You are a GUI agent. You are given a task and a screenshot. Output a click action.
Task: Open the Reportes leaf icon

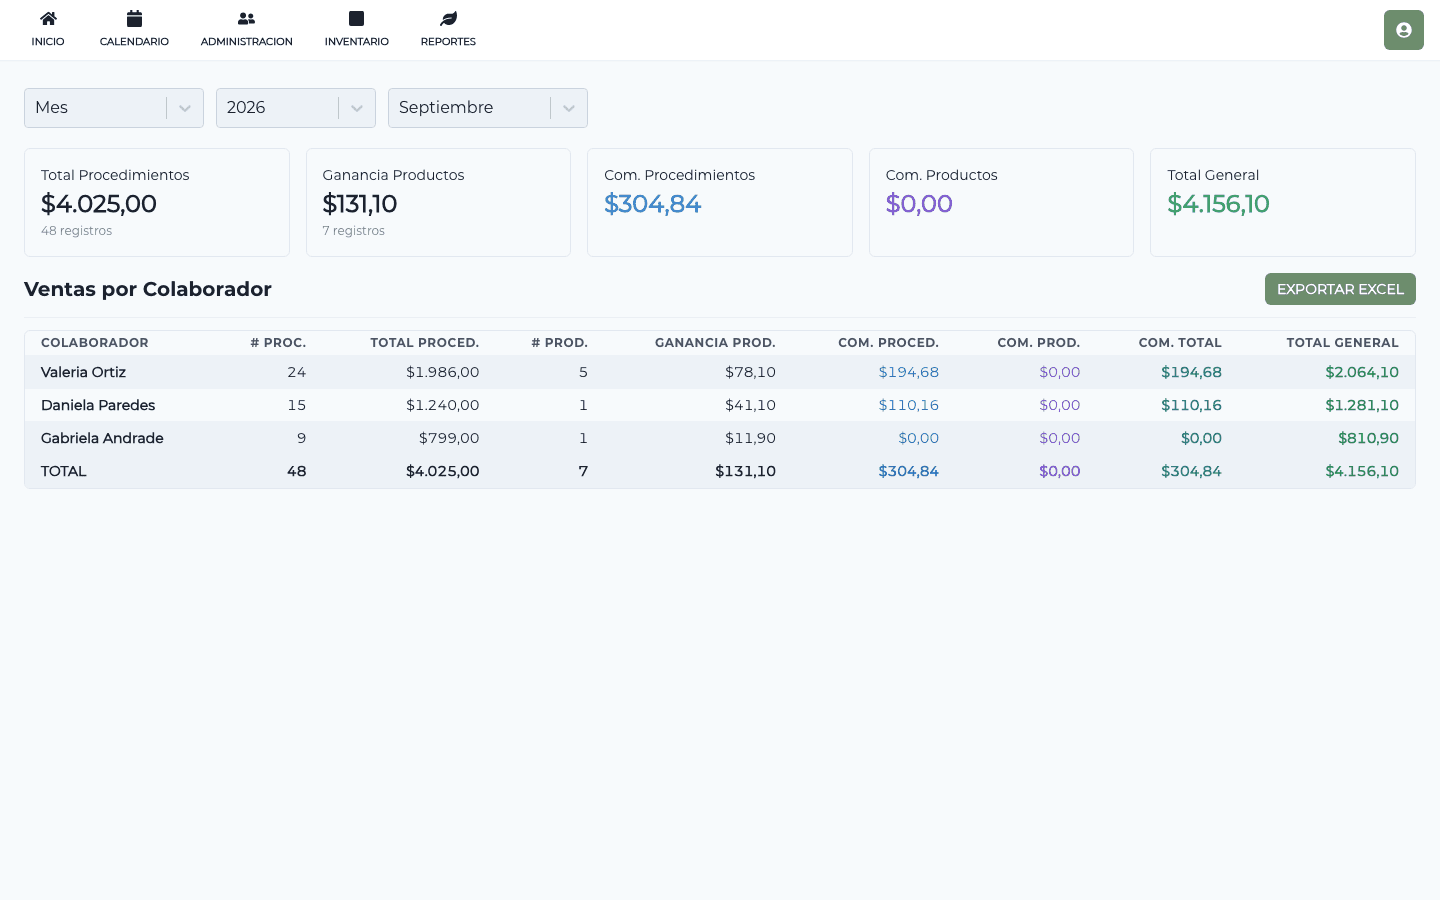click(x=448, y=18)
